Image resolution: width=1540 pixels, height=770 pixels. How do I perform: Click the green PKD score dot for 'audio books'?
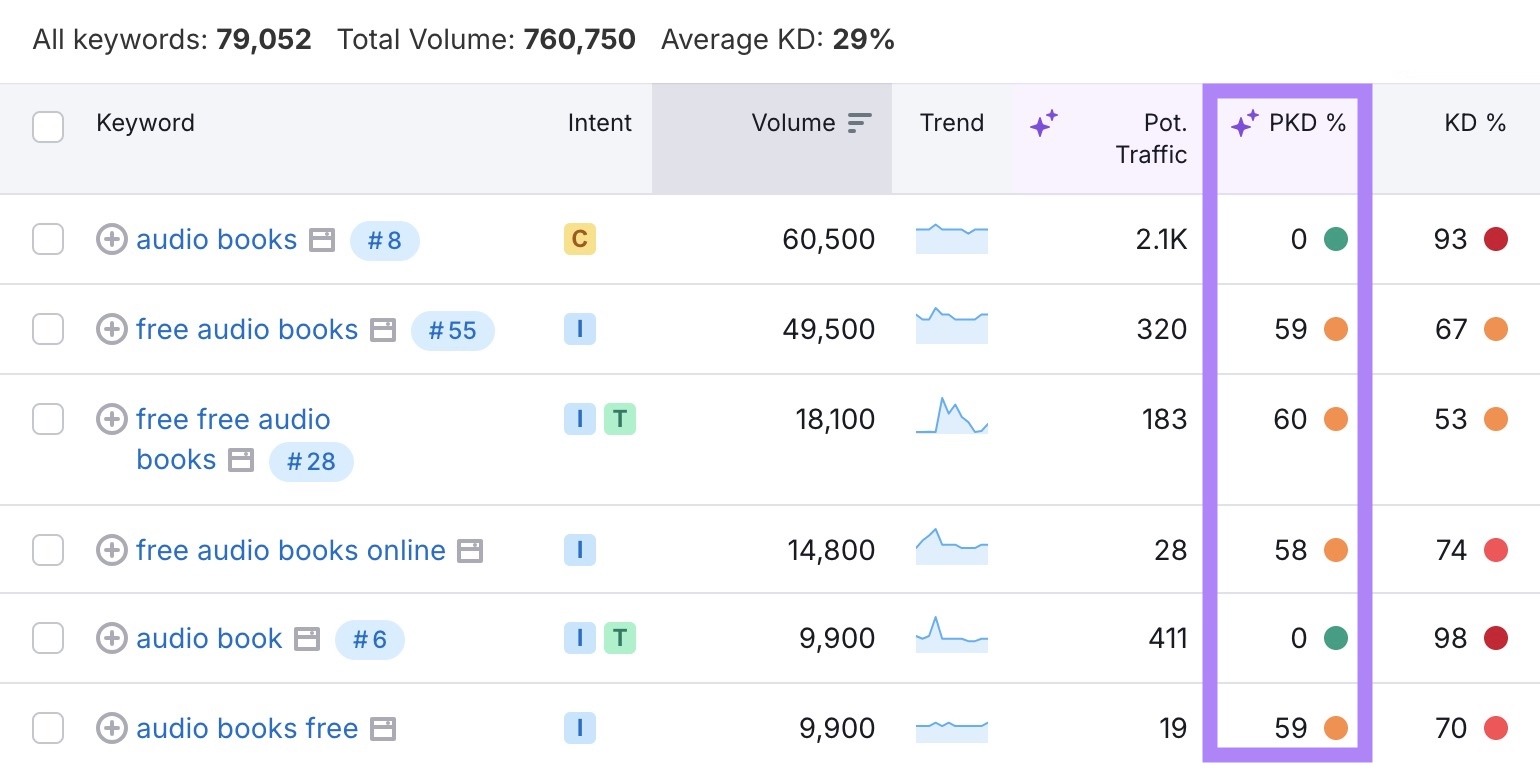(1334, 239)
